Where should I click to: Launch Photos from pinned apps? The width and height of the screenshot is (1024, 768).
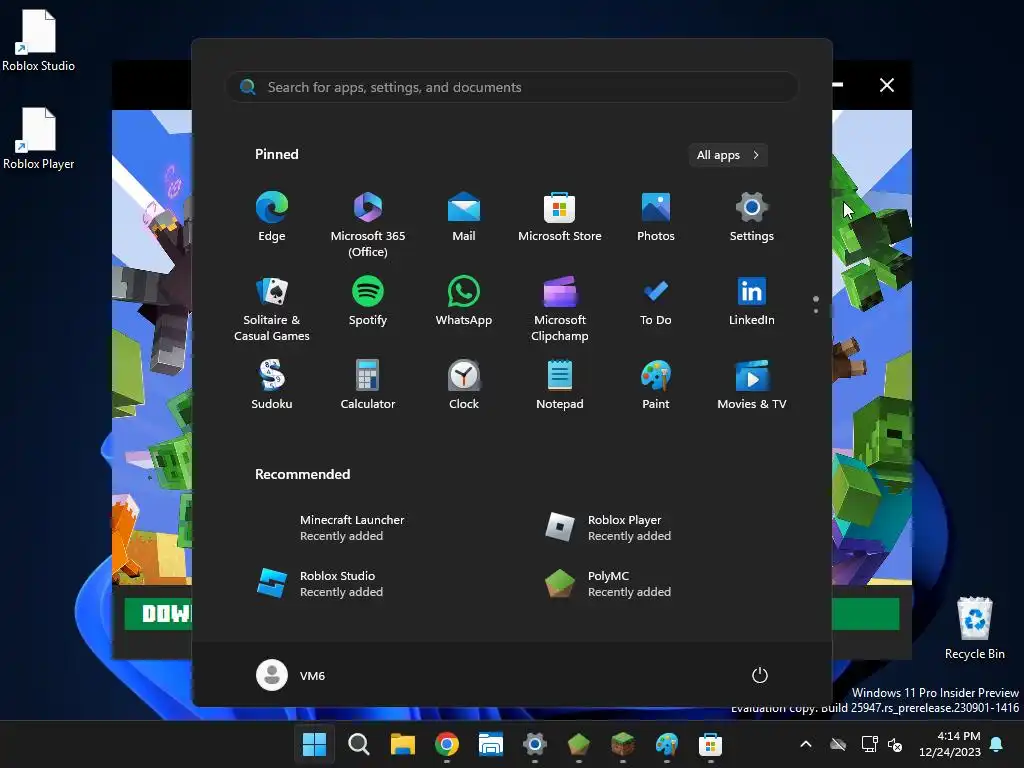coord(656,217)
